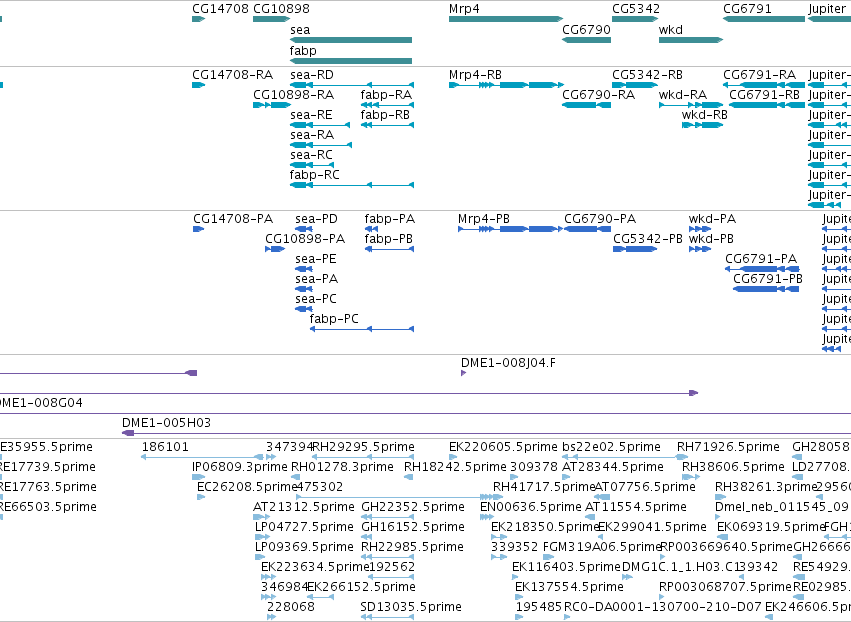Select the AT28344.5prime EST
Image resolution: width=851 pixels, height=622 pixels.
[x=567, y=477]
